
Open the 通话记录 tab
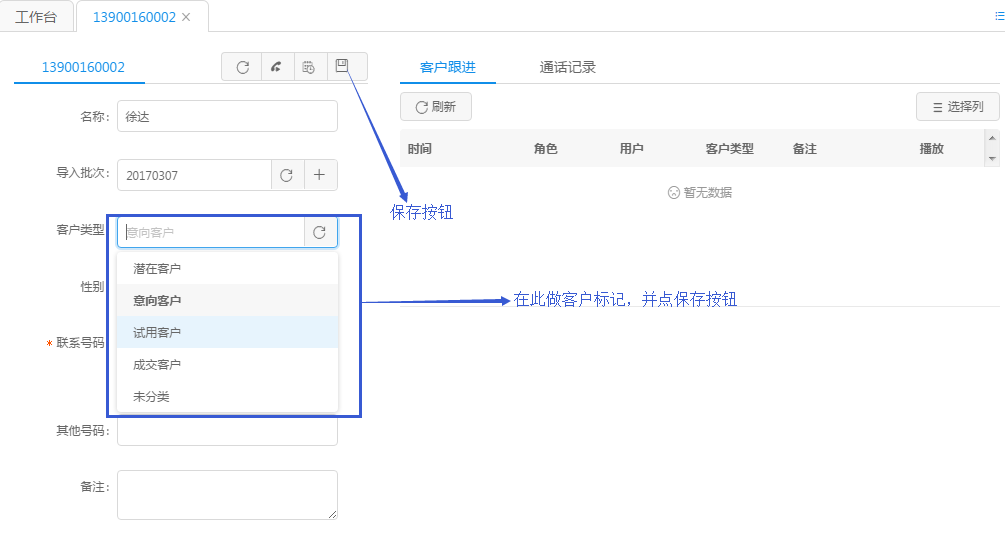click(567, 67)
